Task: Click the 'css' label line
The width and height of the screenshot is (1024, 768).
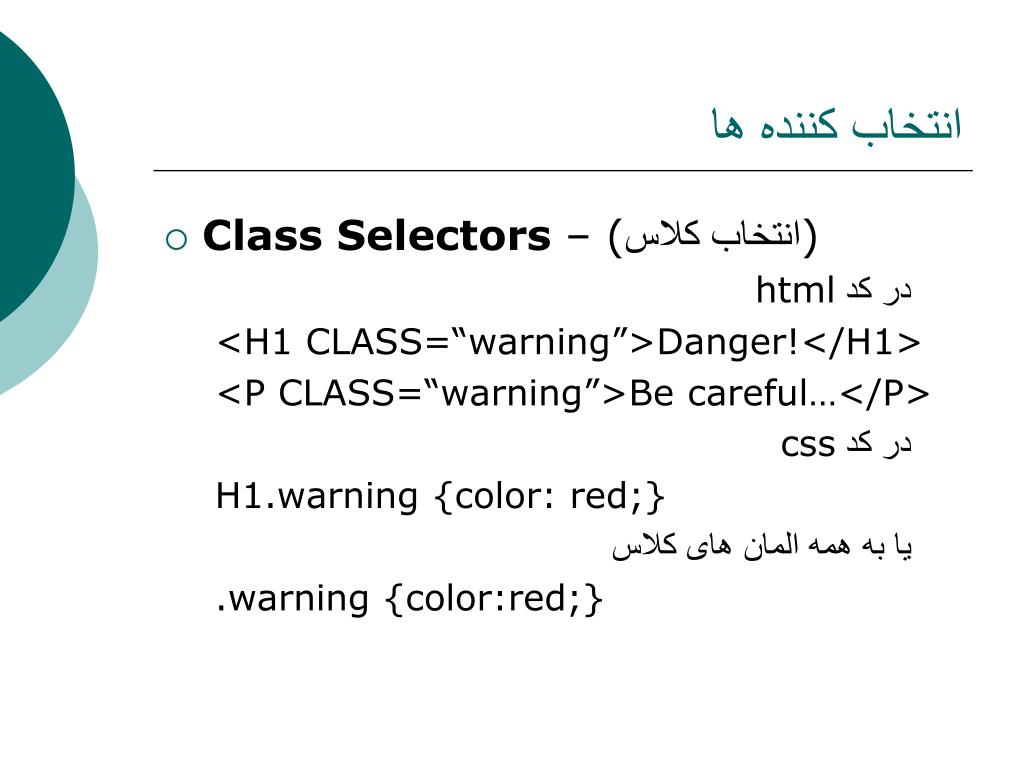Action: click(846, 444)
